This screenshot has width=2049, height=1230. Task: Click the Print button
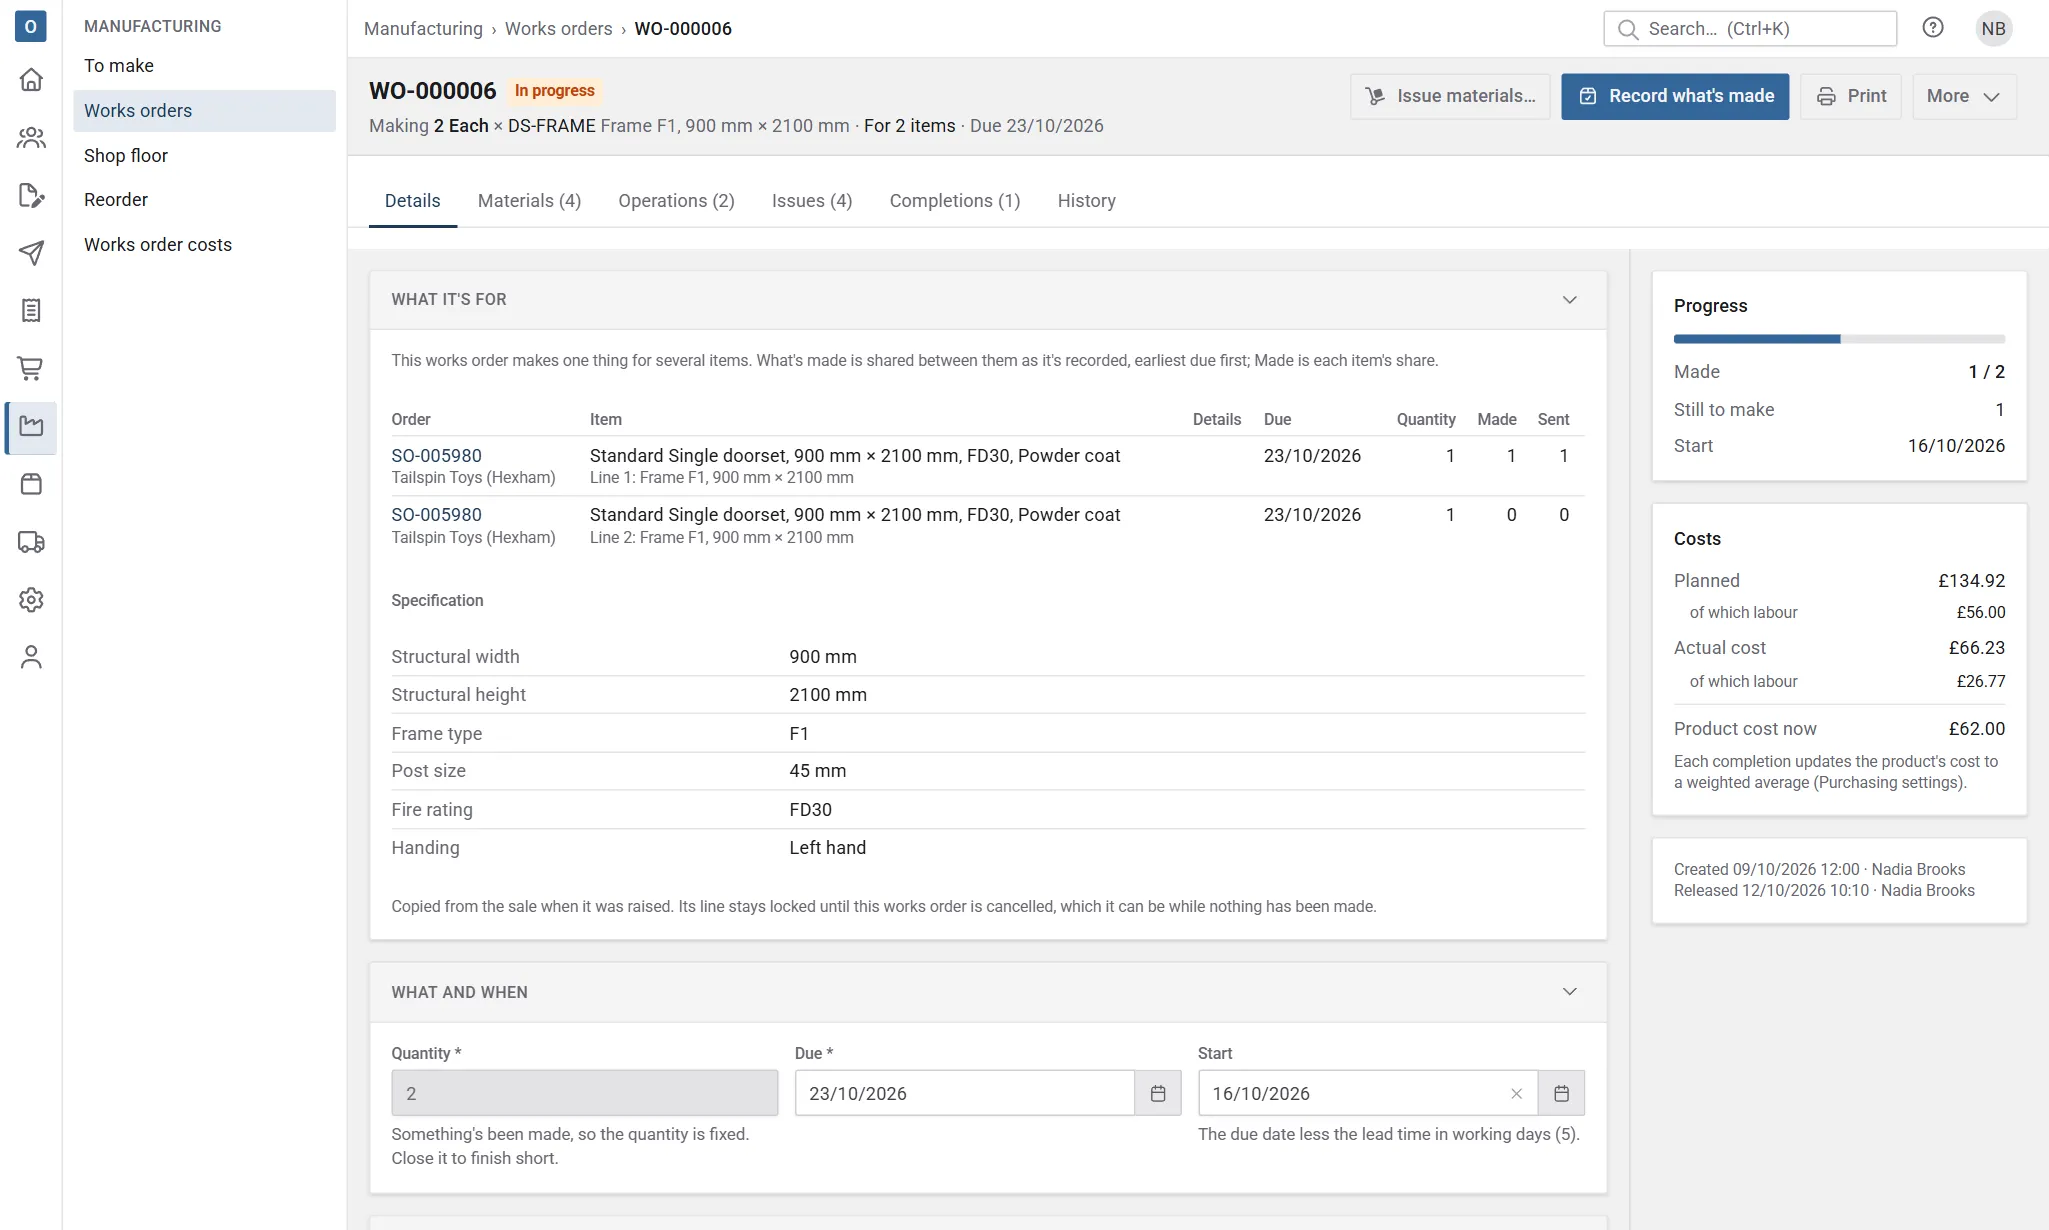(x=1851, y=96)
